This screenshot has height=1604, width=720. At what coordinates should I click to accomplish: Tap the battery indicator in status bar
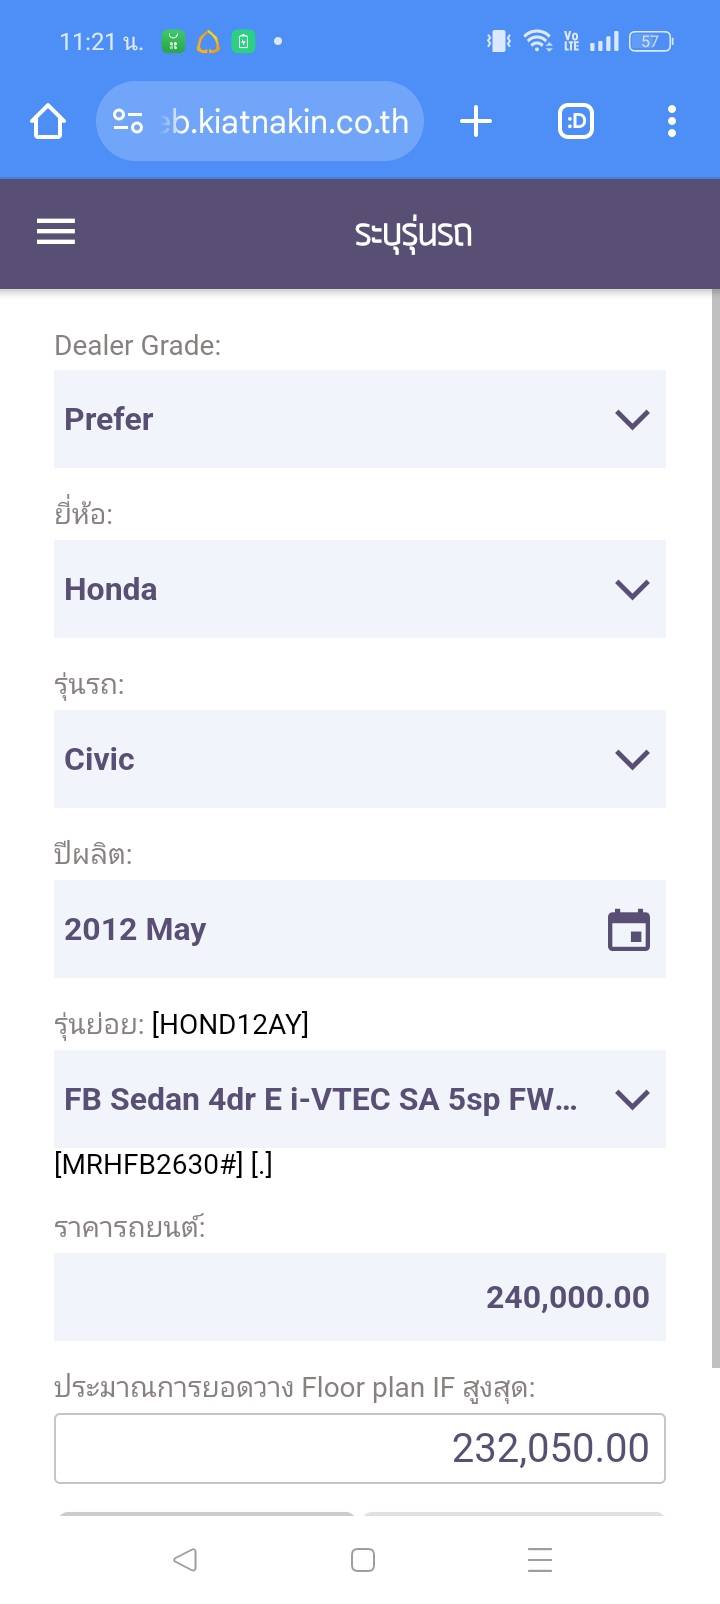650,42
